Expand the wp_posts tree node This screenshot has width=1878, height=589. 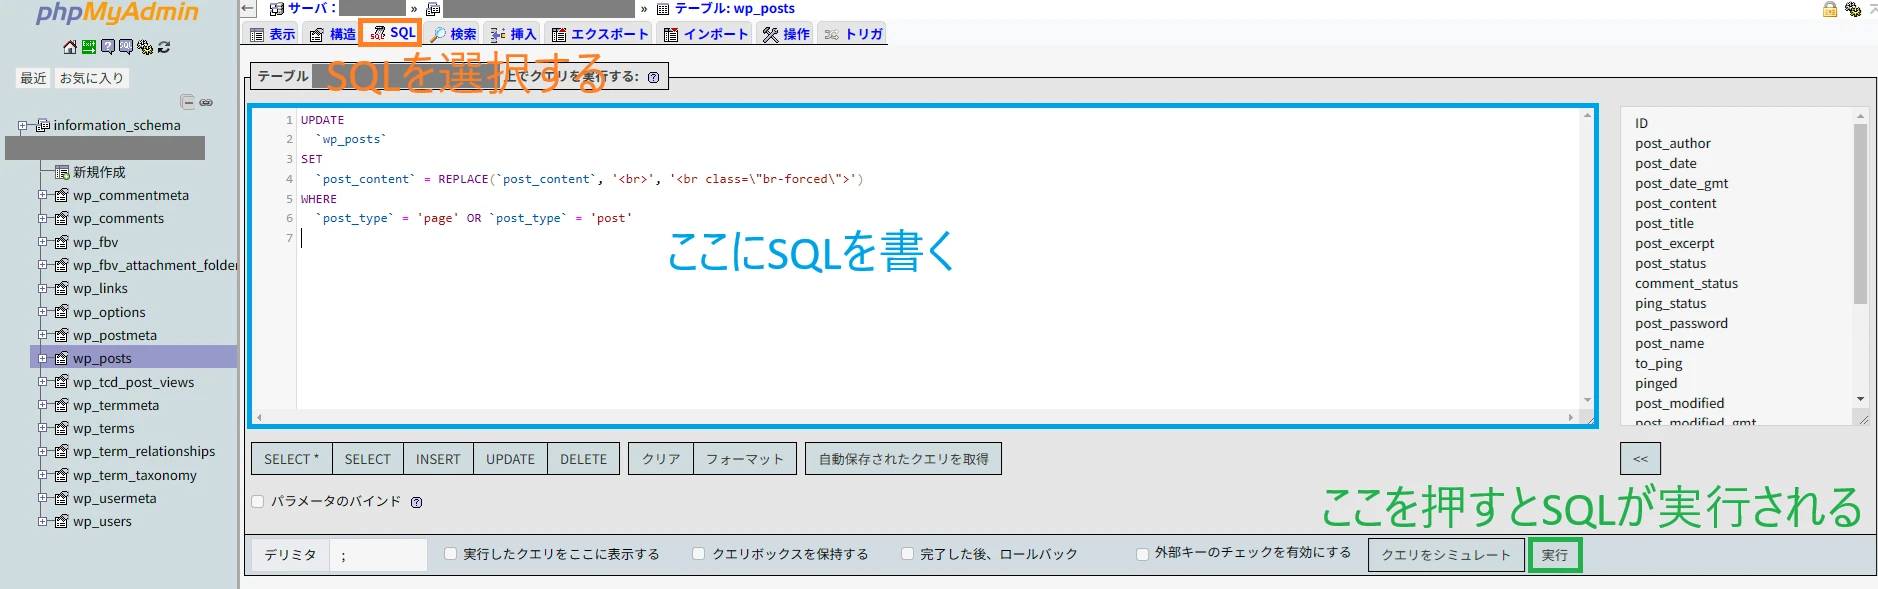[x=43, y=358]
